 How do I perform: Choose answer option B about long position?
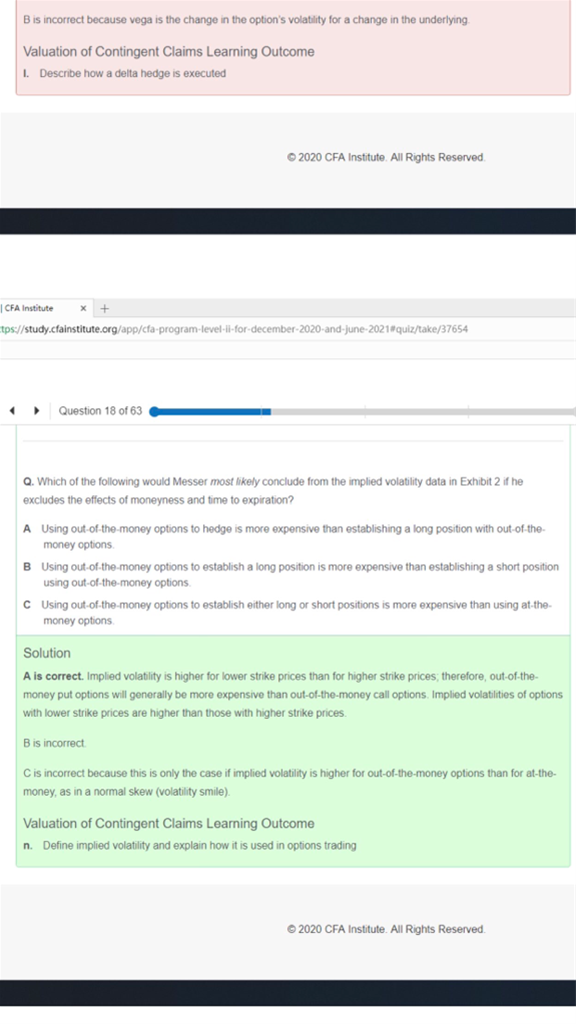[x=291, y=575]
